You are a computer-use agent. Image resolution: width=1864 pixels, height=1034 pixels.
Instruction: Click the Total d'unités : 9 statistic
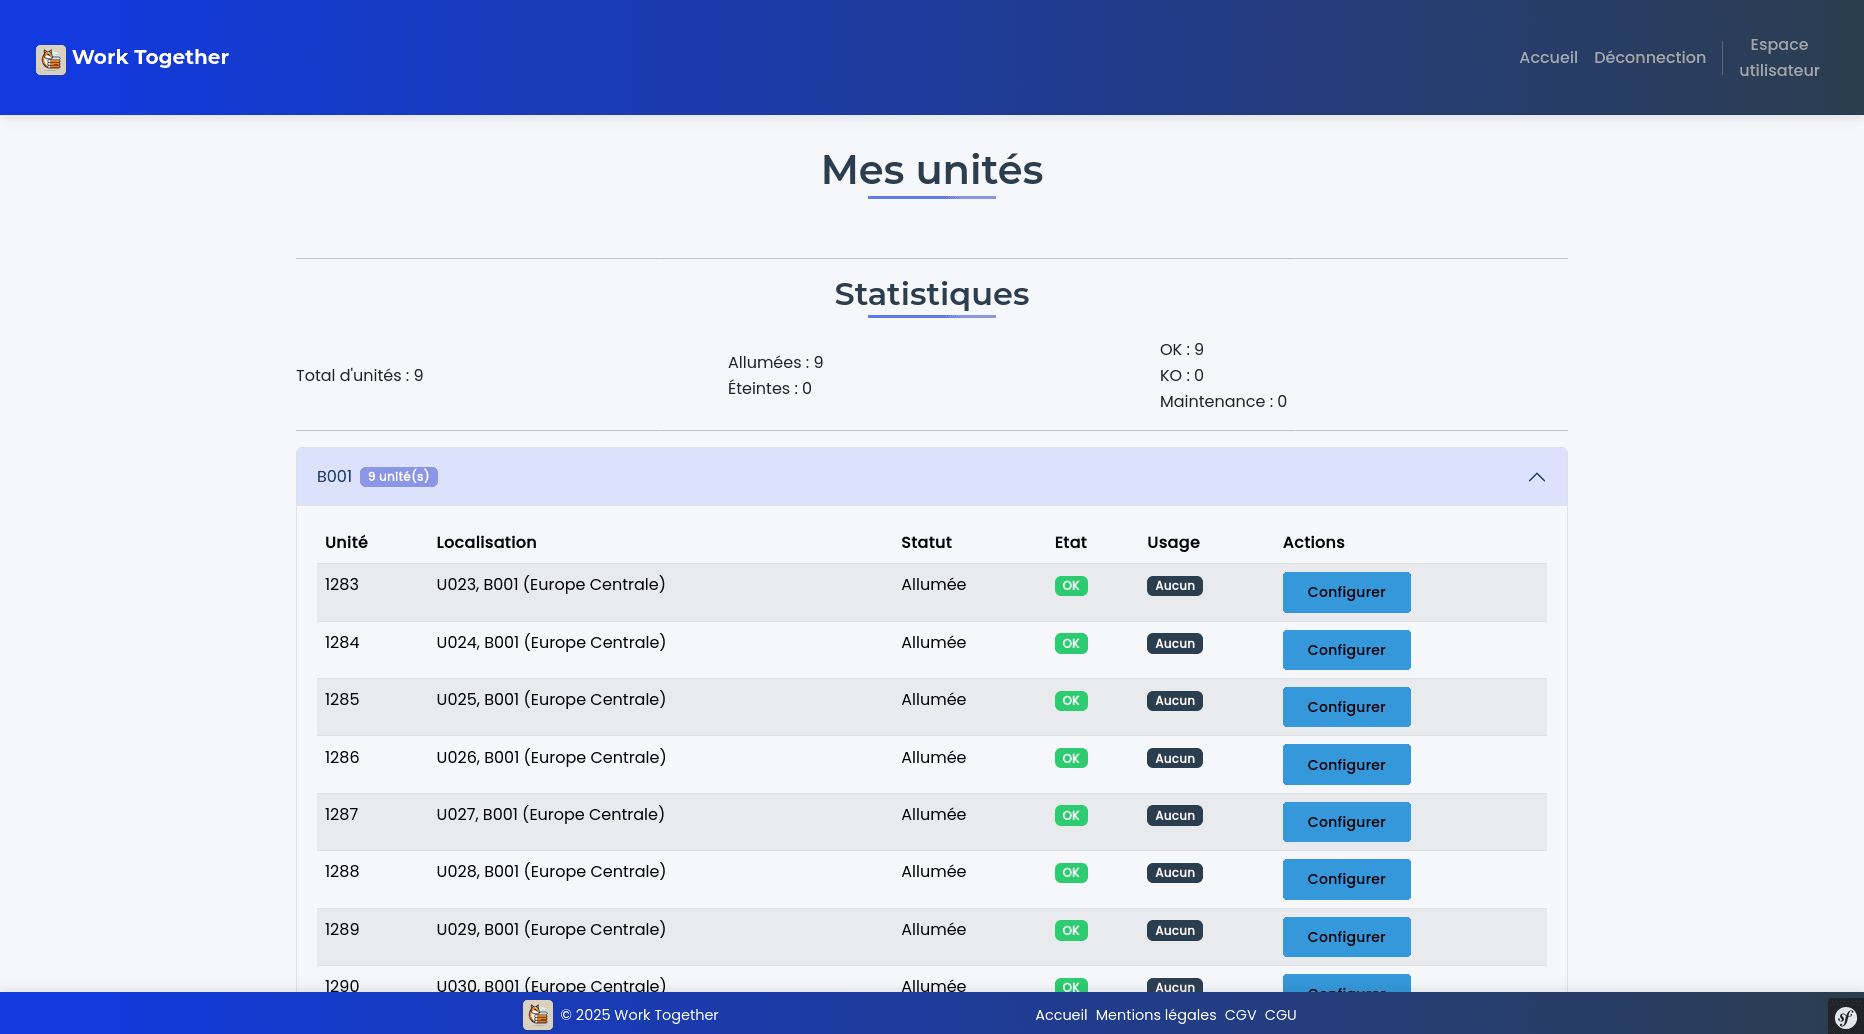tap(360, 376)
